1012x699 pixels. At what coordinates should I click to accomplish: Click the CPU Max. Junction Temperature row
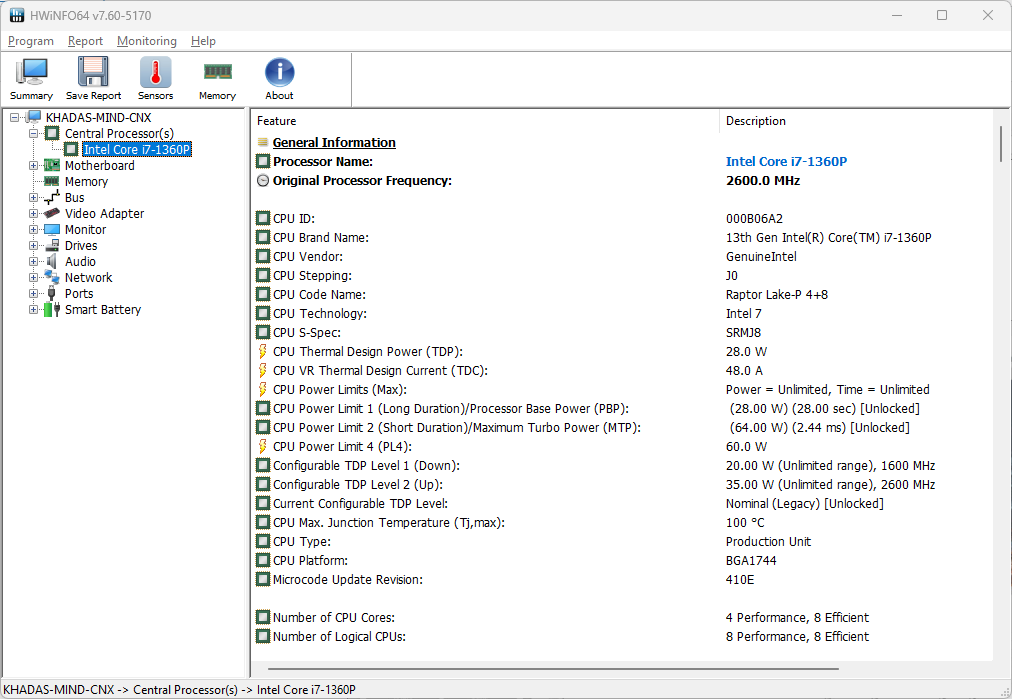(x=622, y=523)
